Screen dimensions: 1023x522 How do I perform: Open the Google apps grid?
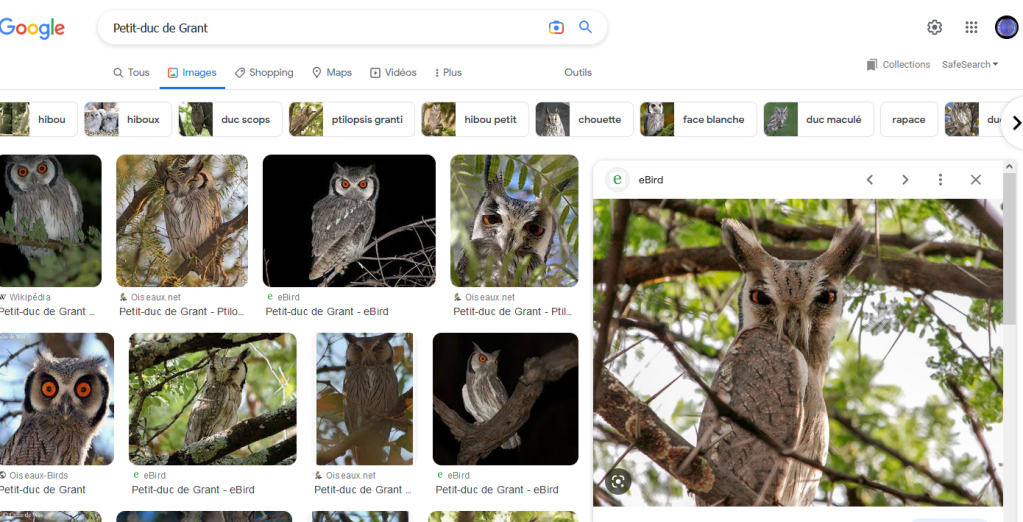pyautogui.click(x=971, y=27)
